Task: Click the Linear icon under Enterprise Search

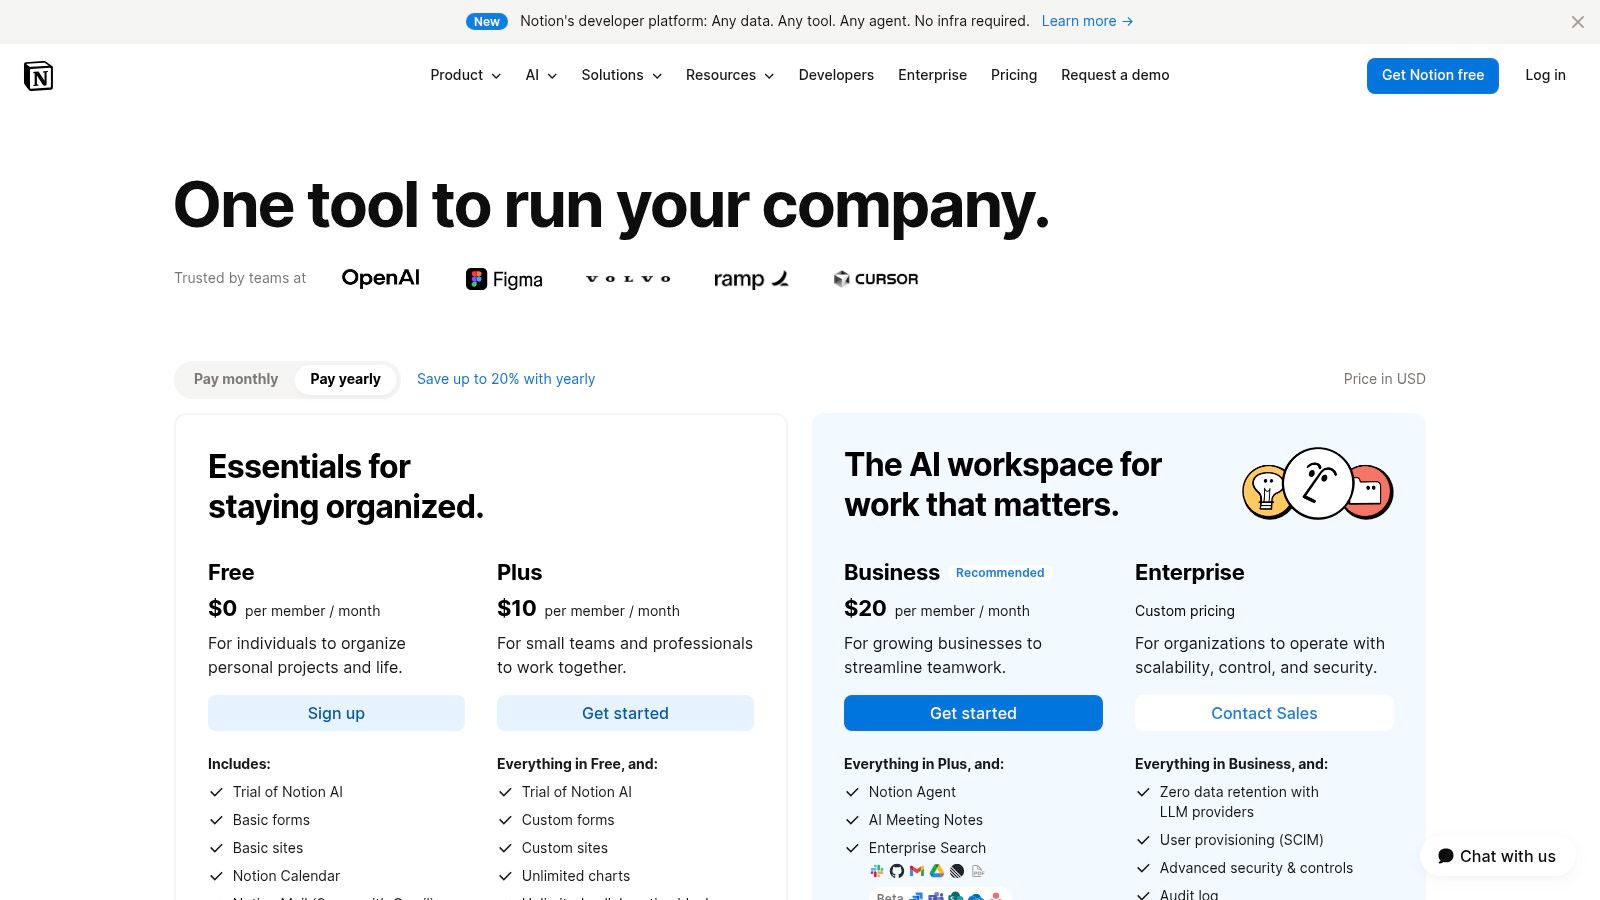Action: tap(957, 871)
